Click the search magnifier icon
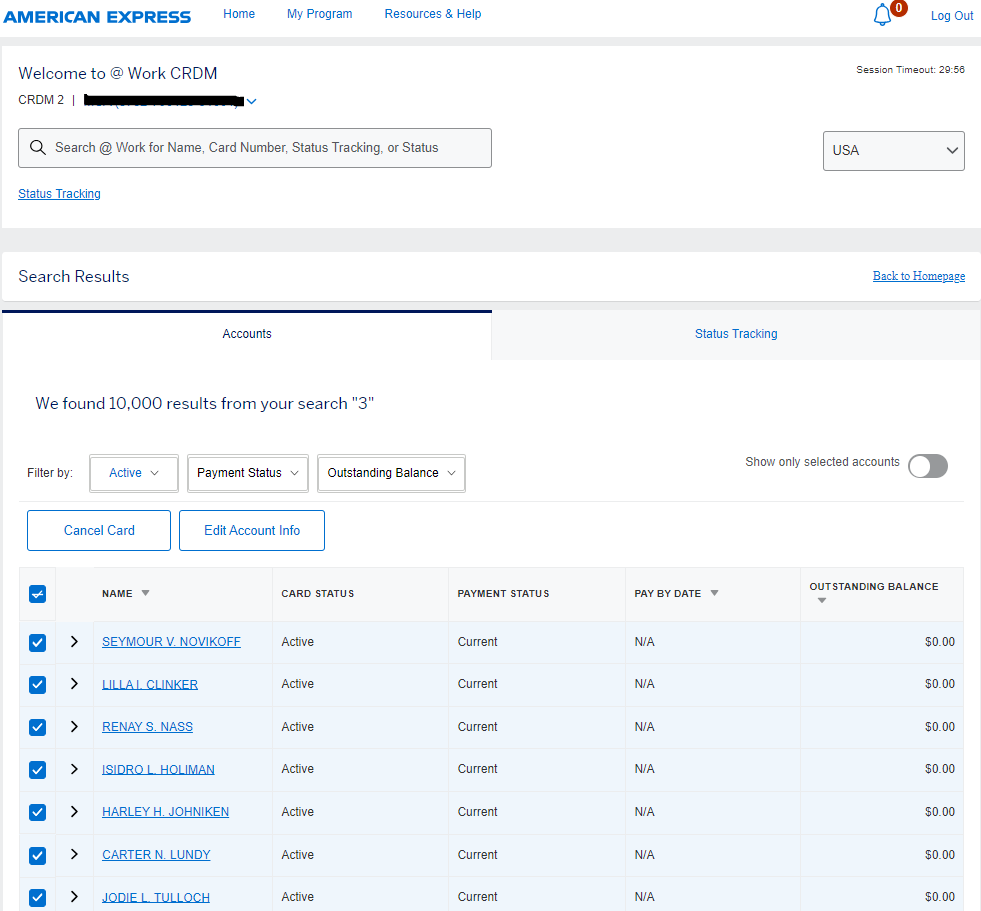This screenshot has height=911, width=981. (x=38, y=148)
